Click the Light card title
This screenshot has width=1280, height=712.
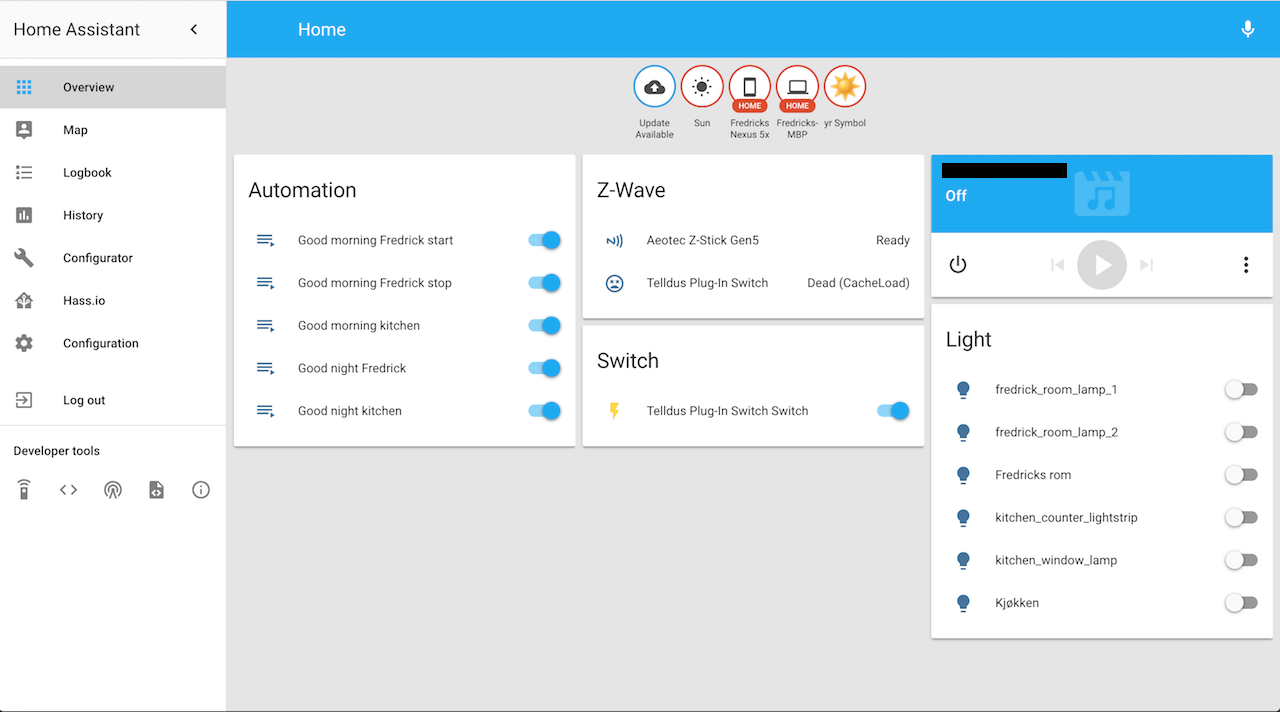(x=969, y=340)
